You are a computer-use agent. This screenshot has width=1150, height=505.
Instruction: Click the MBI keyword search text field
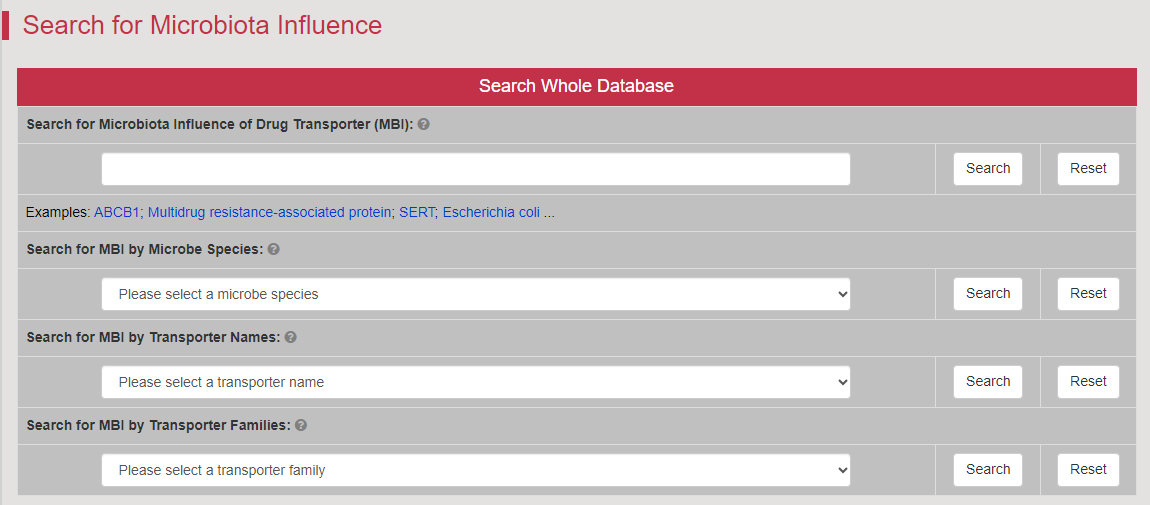(x=476, y=169)
